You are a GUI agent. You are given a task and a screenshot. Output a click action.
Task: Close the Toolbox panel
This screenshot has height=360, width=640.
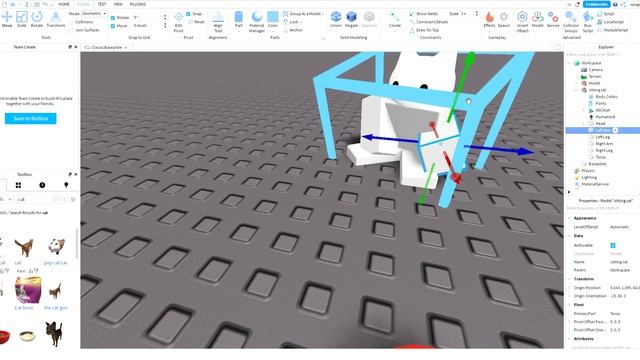pyautogui.click(x=76, y=174)
